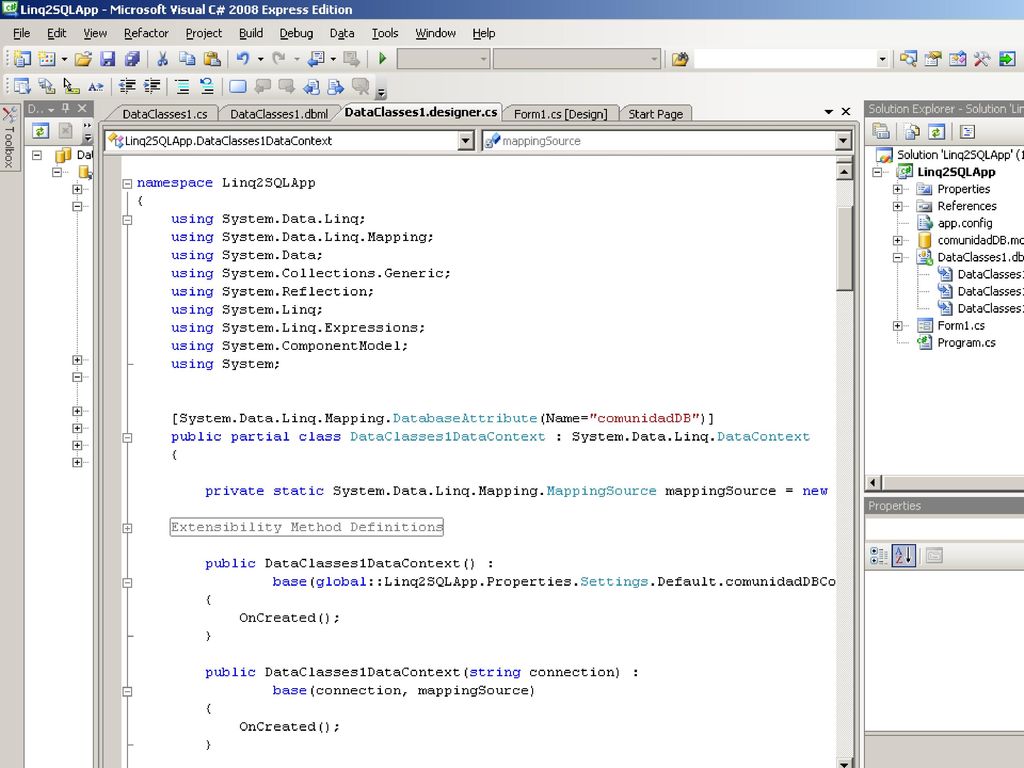Click the Display Object Member List icon

[x=22, y=86]
